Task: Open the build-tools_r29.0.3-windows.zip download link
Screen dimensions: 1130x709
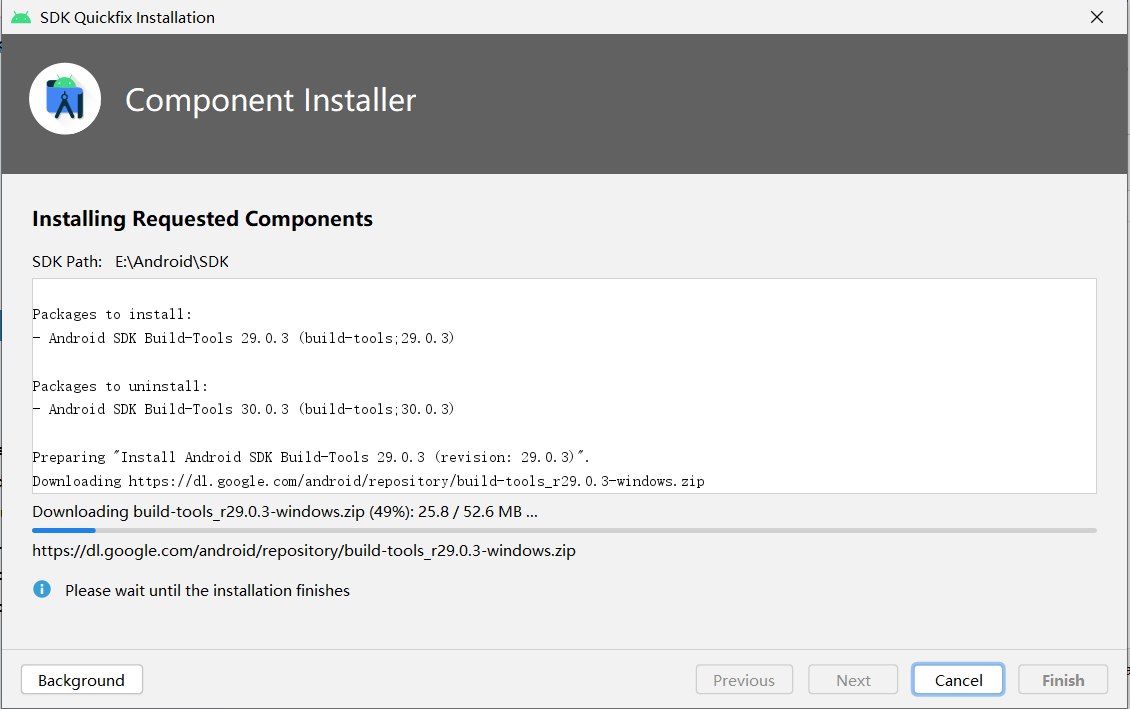Action: (x=303, y=550)
